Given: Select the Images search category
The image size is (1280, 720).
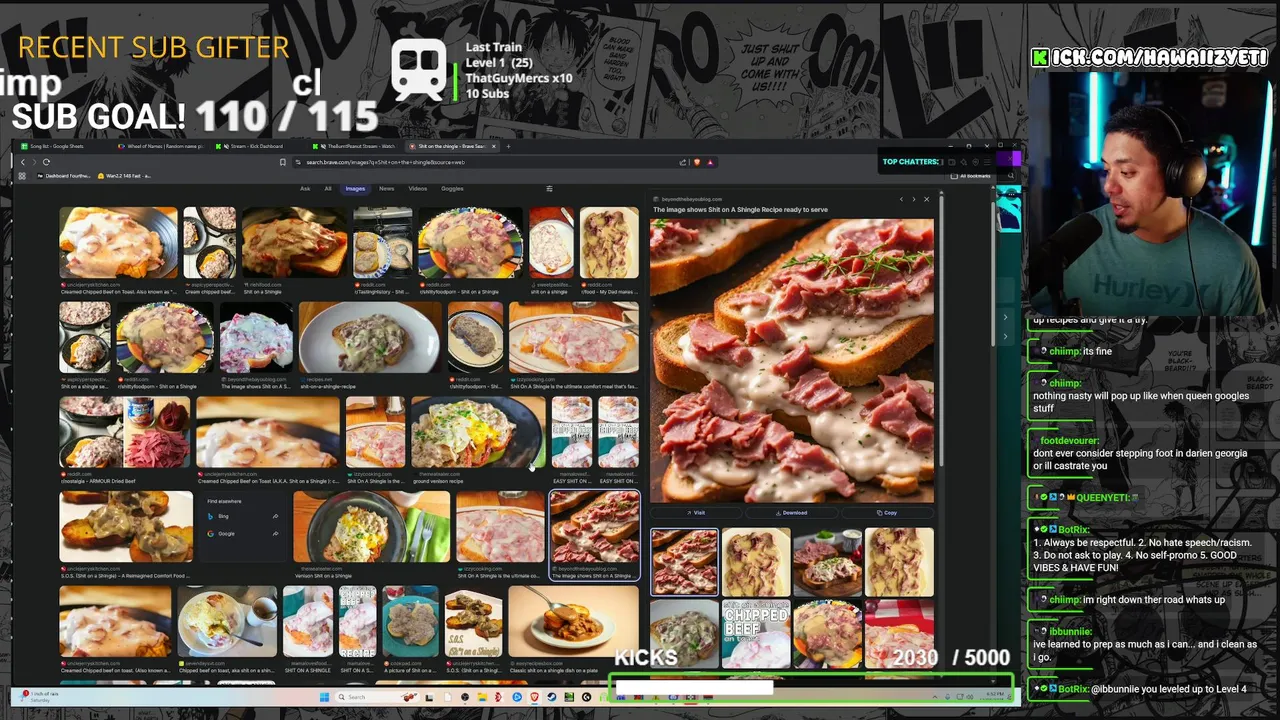Looking at the screenshot, I should coord(355,188).
